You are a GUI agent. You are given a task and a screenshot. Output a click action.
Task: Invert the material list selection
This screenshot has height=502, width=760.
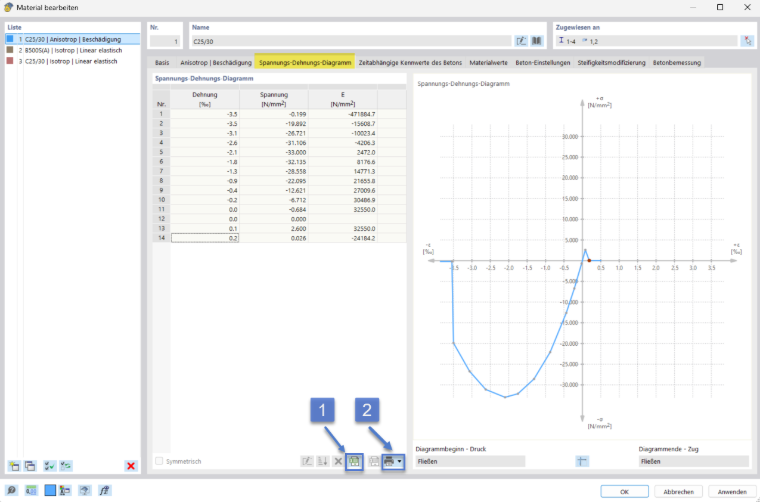pyautogui.click(x=66, y=466)
